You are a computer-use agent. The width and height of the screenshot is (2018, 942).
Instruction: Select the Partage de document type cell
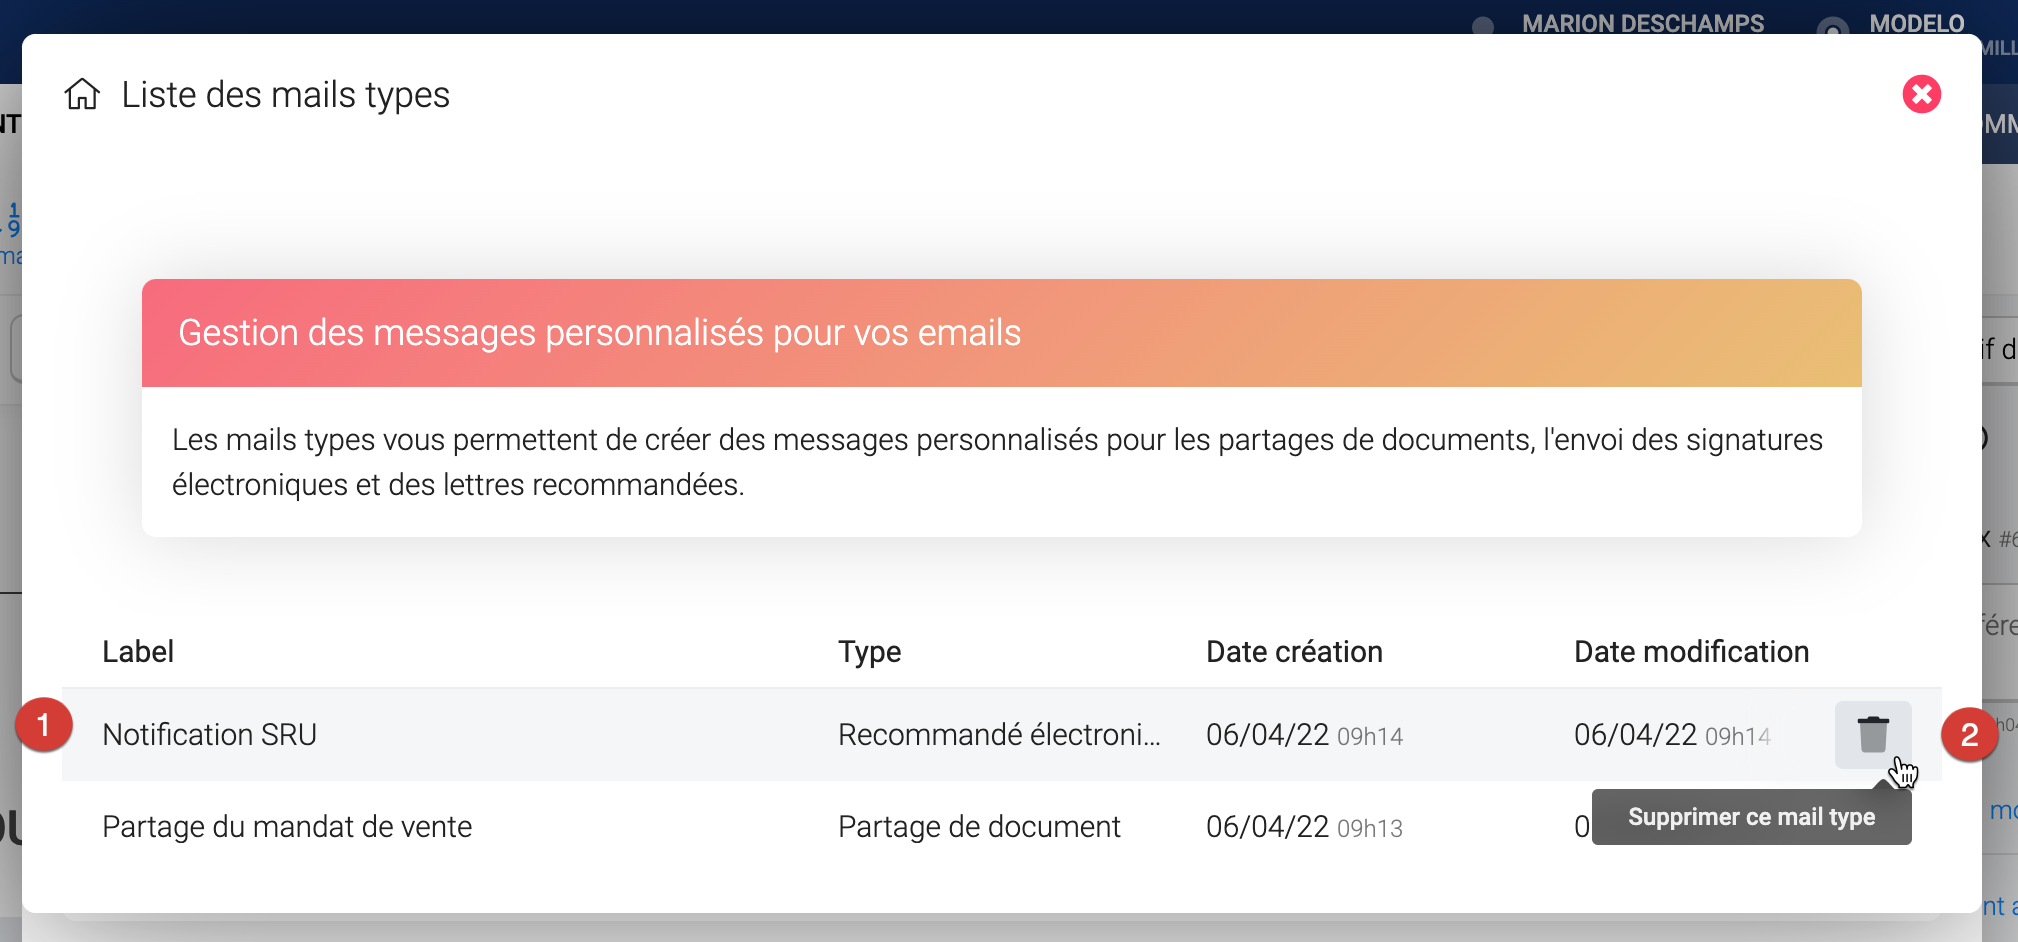click(979, 827)
